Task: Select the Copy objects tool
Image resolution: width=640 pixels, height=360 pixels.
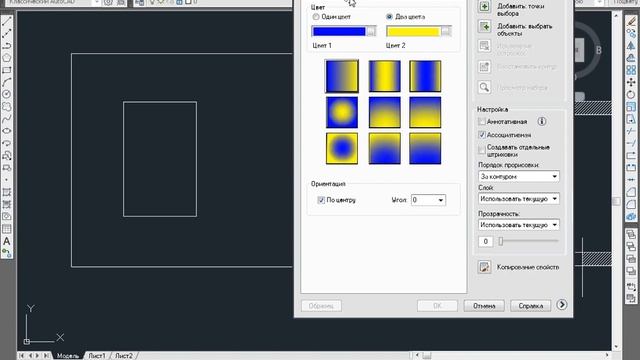Action: pyautogui.click(x=631, y=33)
